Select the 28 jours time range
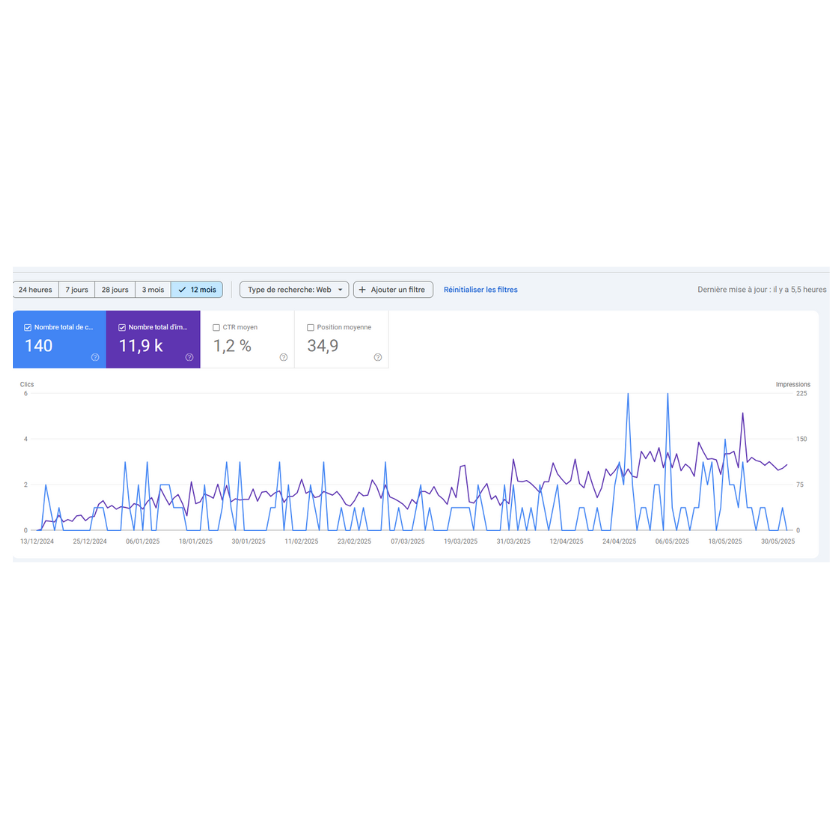The width and height of the screenshot is (840, 840). (x=115, y=289)
